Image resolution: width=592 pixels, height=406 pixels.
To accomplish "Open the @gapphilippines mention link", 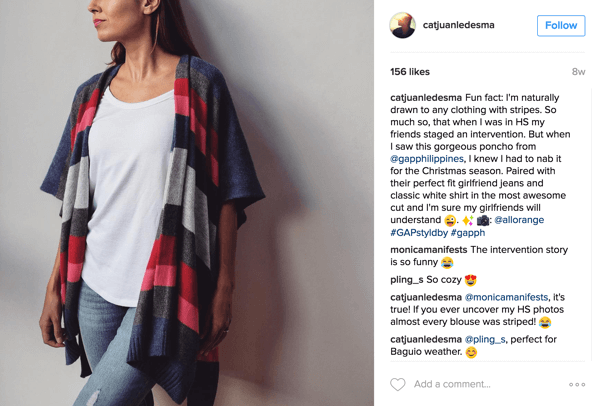I will click(x=427, y=159).
